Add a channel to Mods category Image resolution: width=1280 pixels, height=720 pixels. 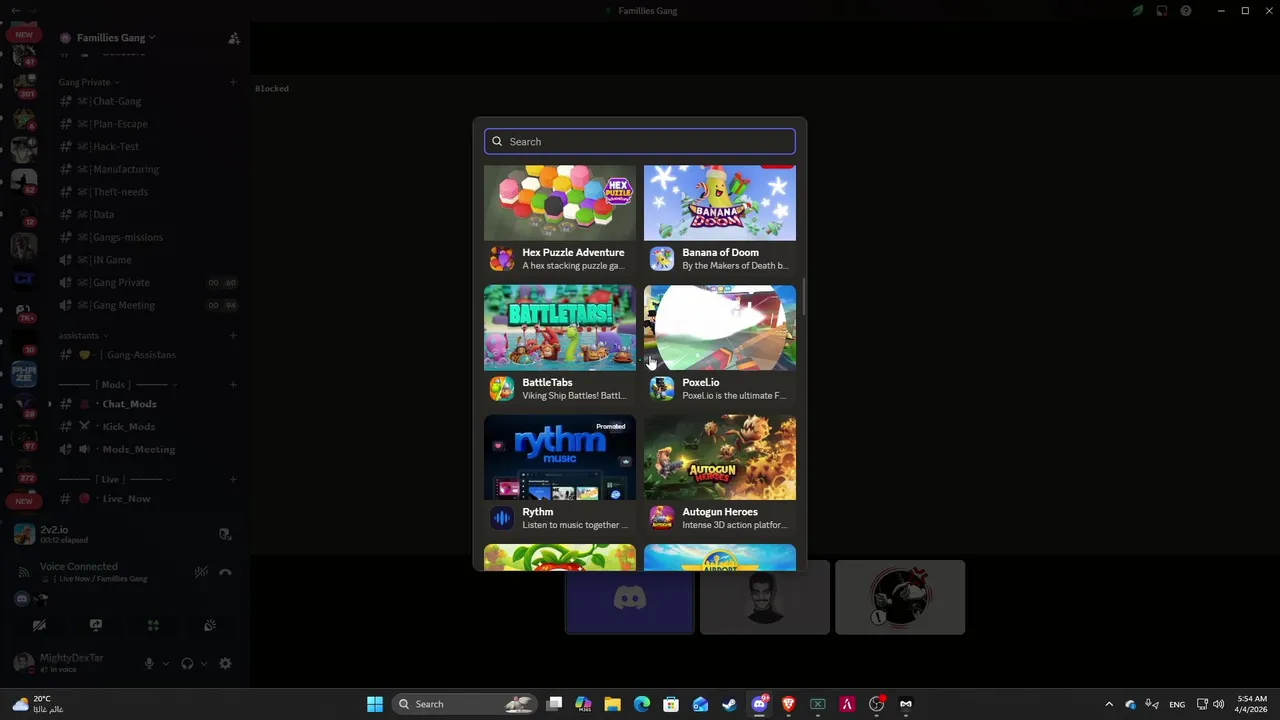[233, 384]
